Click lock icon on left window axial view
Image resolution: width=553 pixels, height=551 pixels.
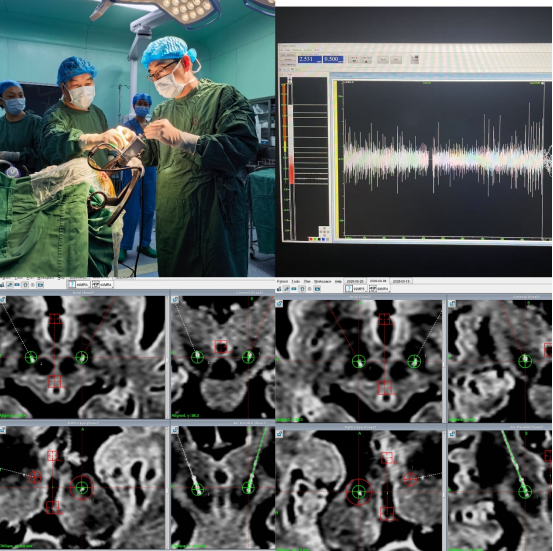coord(3,299)
